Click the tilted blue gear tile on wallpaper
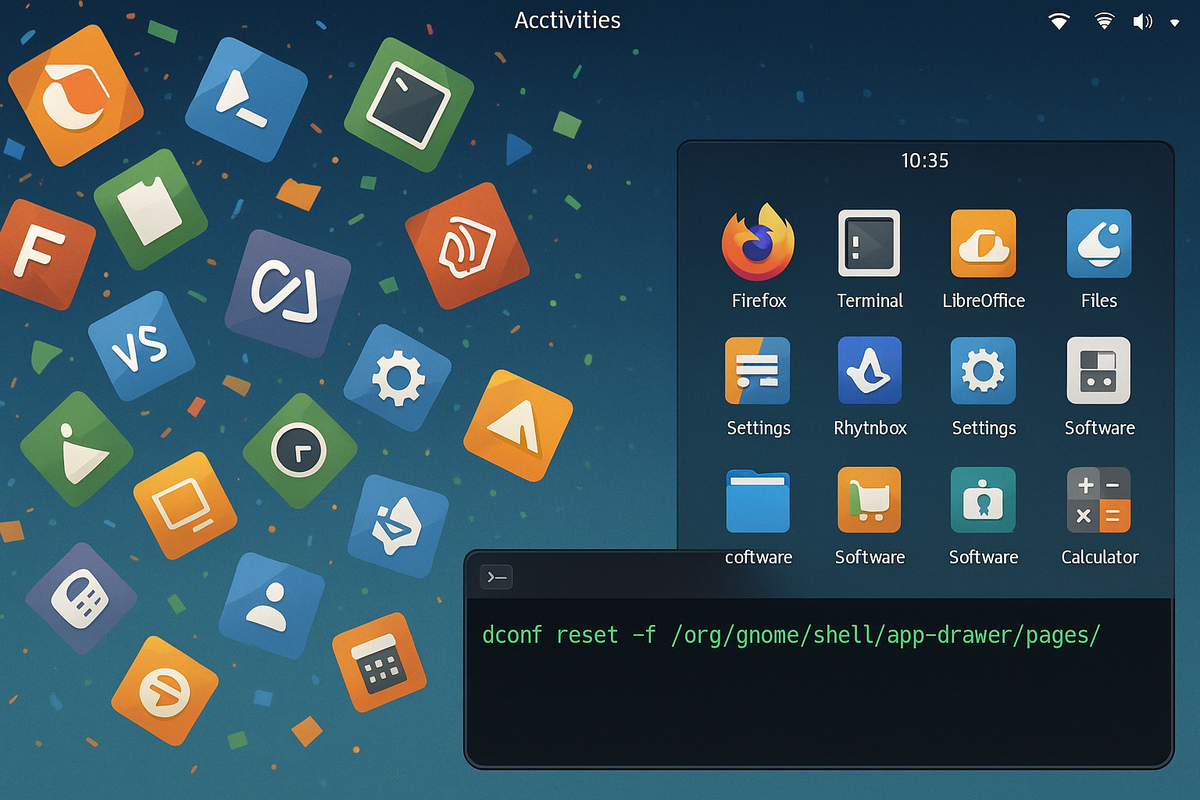This screenshot has height=800, width=1200. coord(398,377)
